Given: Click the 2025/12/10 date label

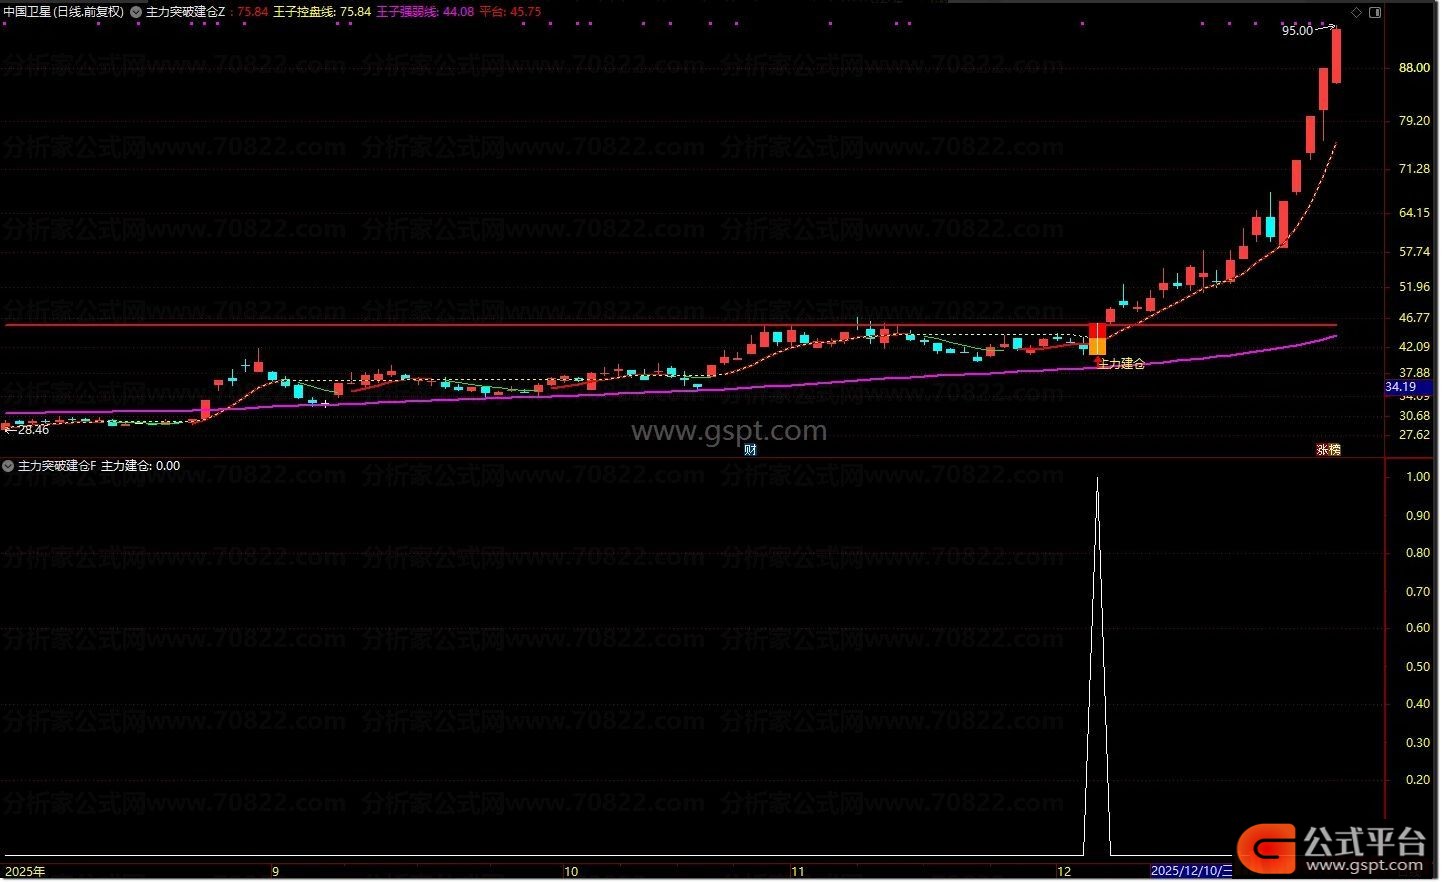Looking at the screenshot, I should coord(1191,871).
